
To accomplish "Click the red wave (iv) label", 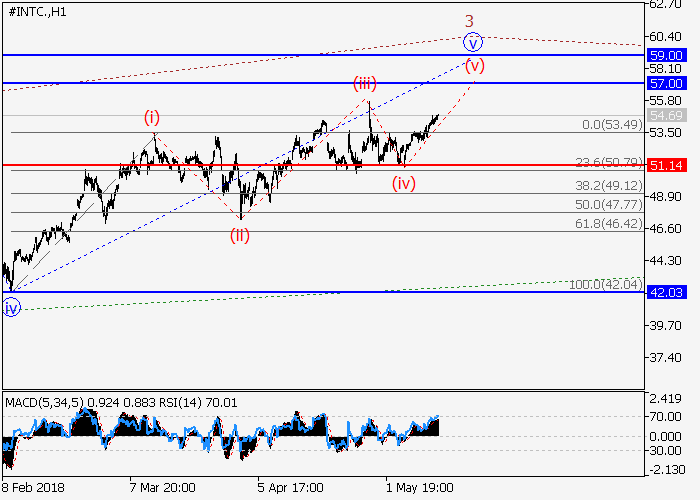I will pos(404,183).
